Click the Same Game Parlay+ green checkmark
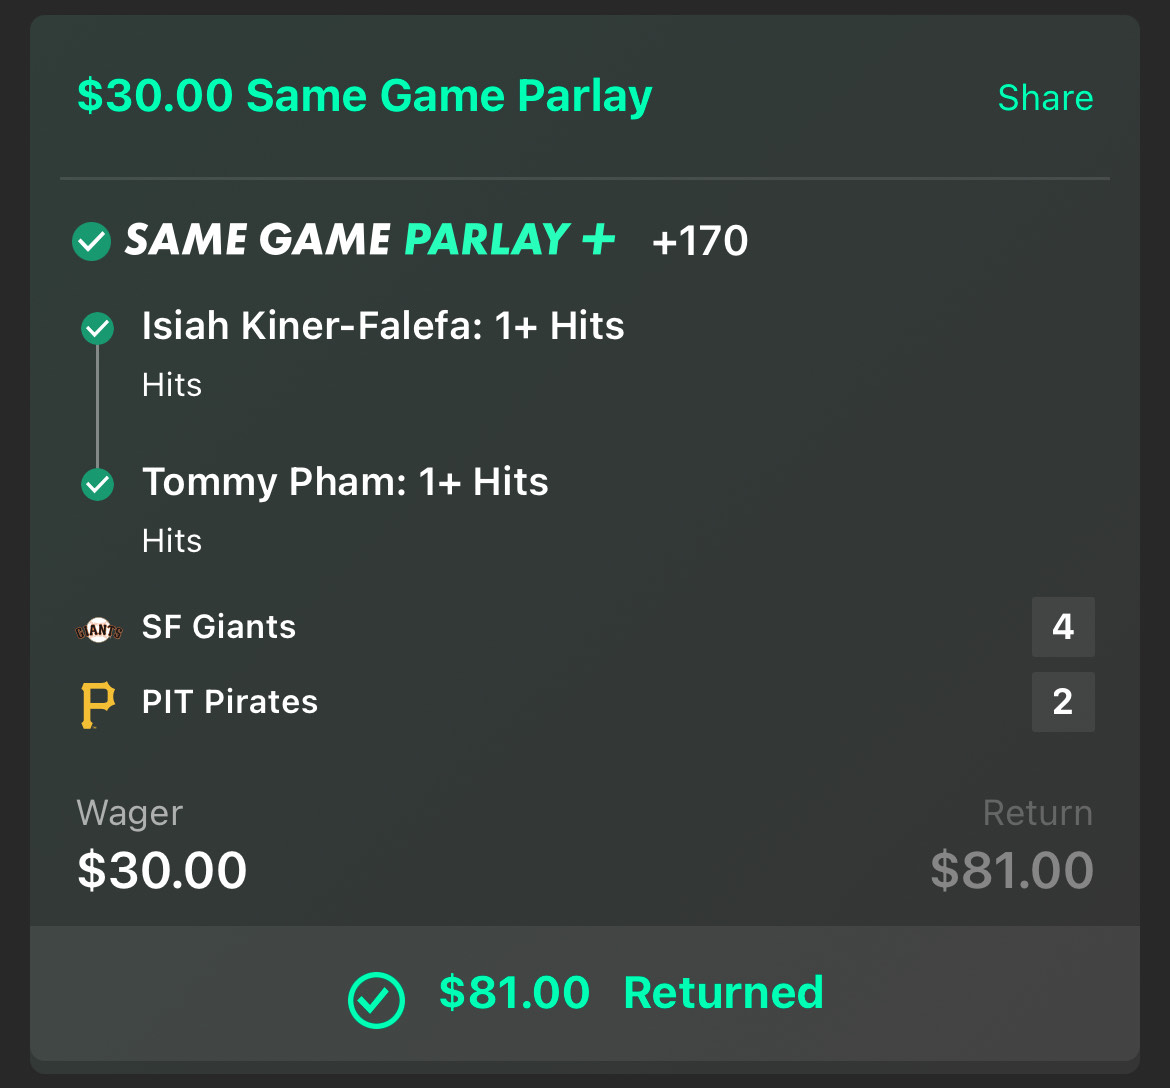The width and height of the screenshot is (1170, 1088). [91, 241]
